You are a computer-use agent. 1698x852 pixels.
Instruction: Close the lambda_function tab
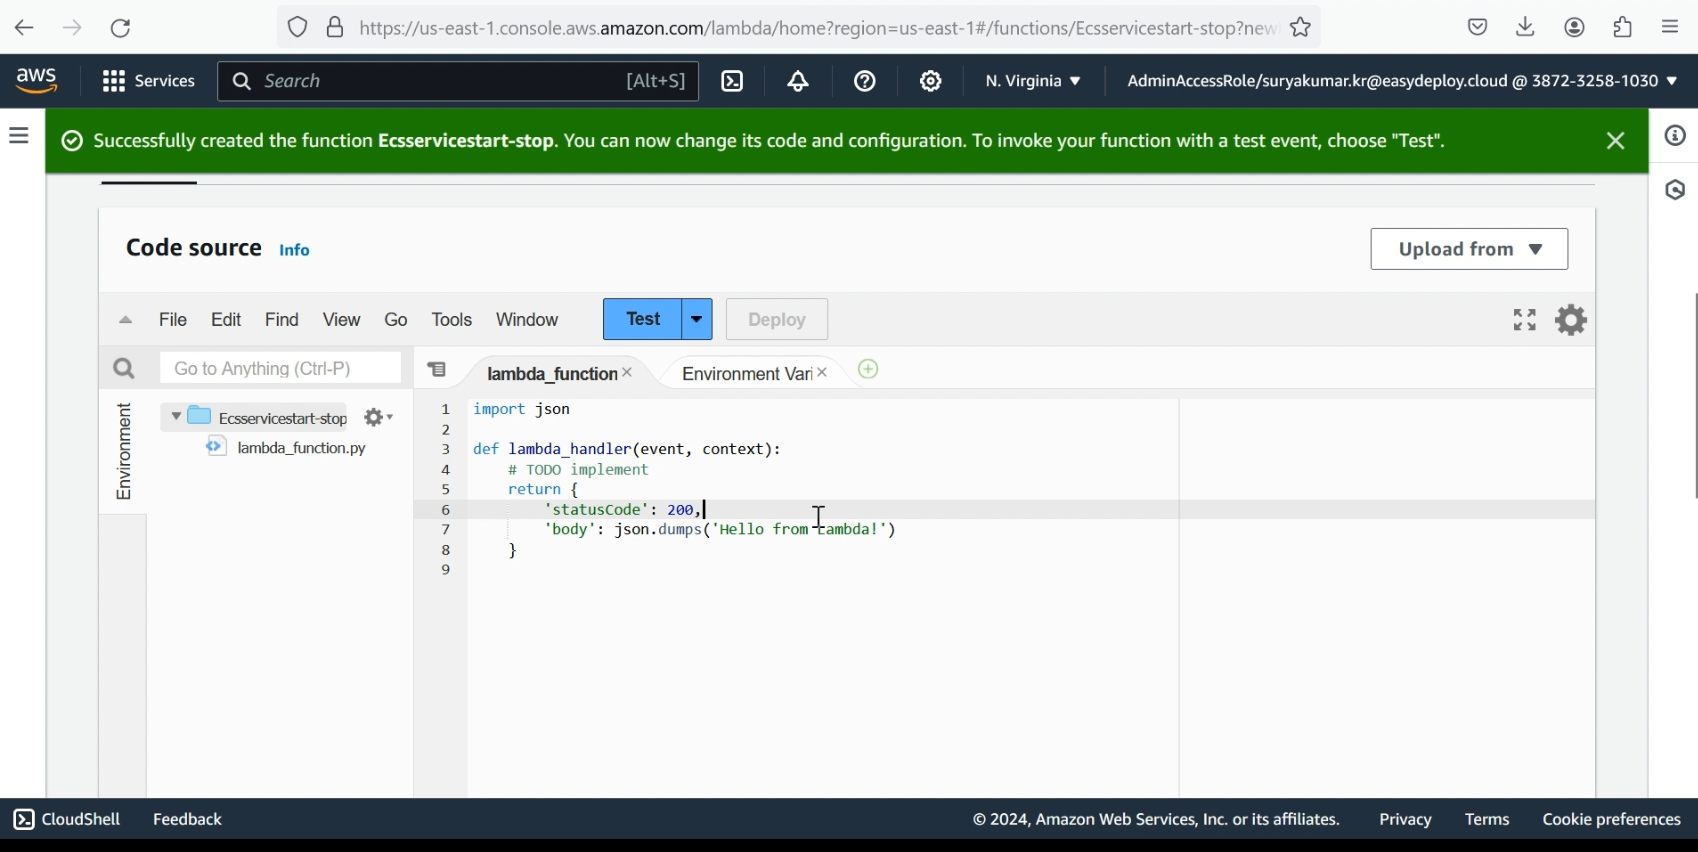click(628, 374)
